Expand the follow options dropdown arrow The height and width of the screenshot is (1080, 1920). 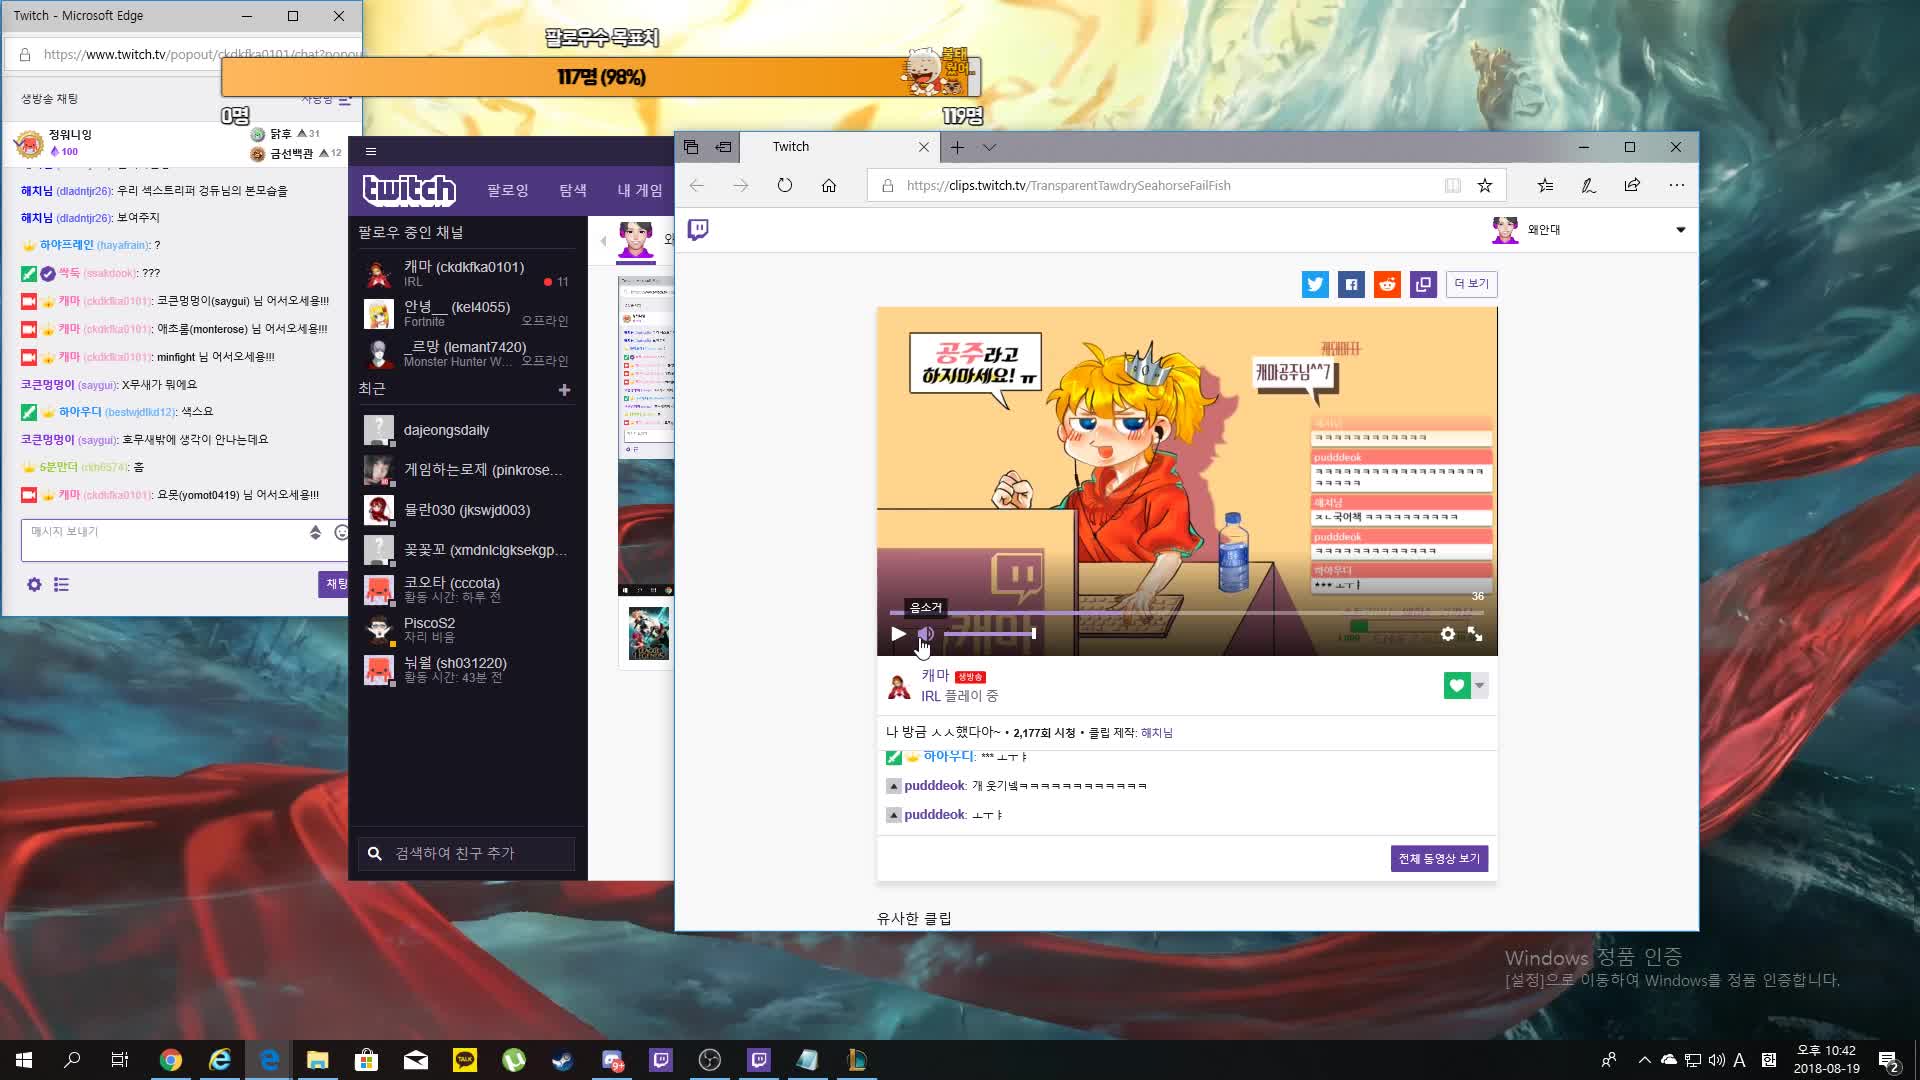(x=1480, y=685)
